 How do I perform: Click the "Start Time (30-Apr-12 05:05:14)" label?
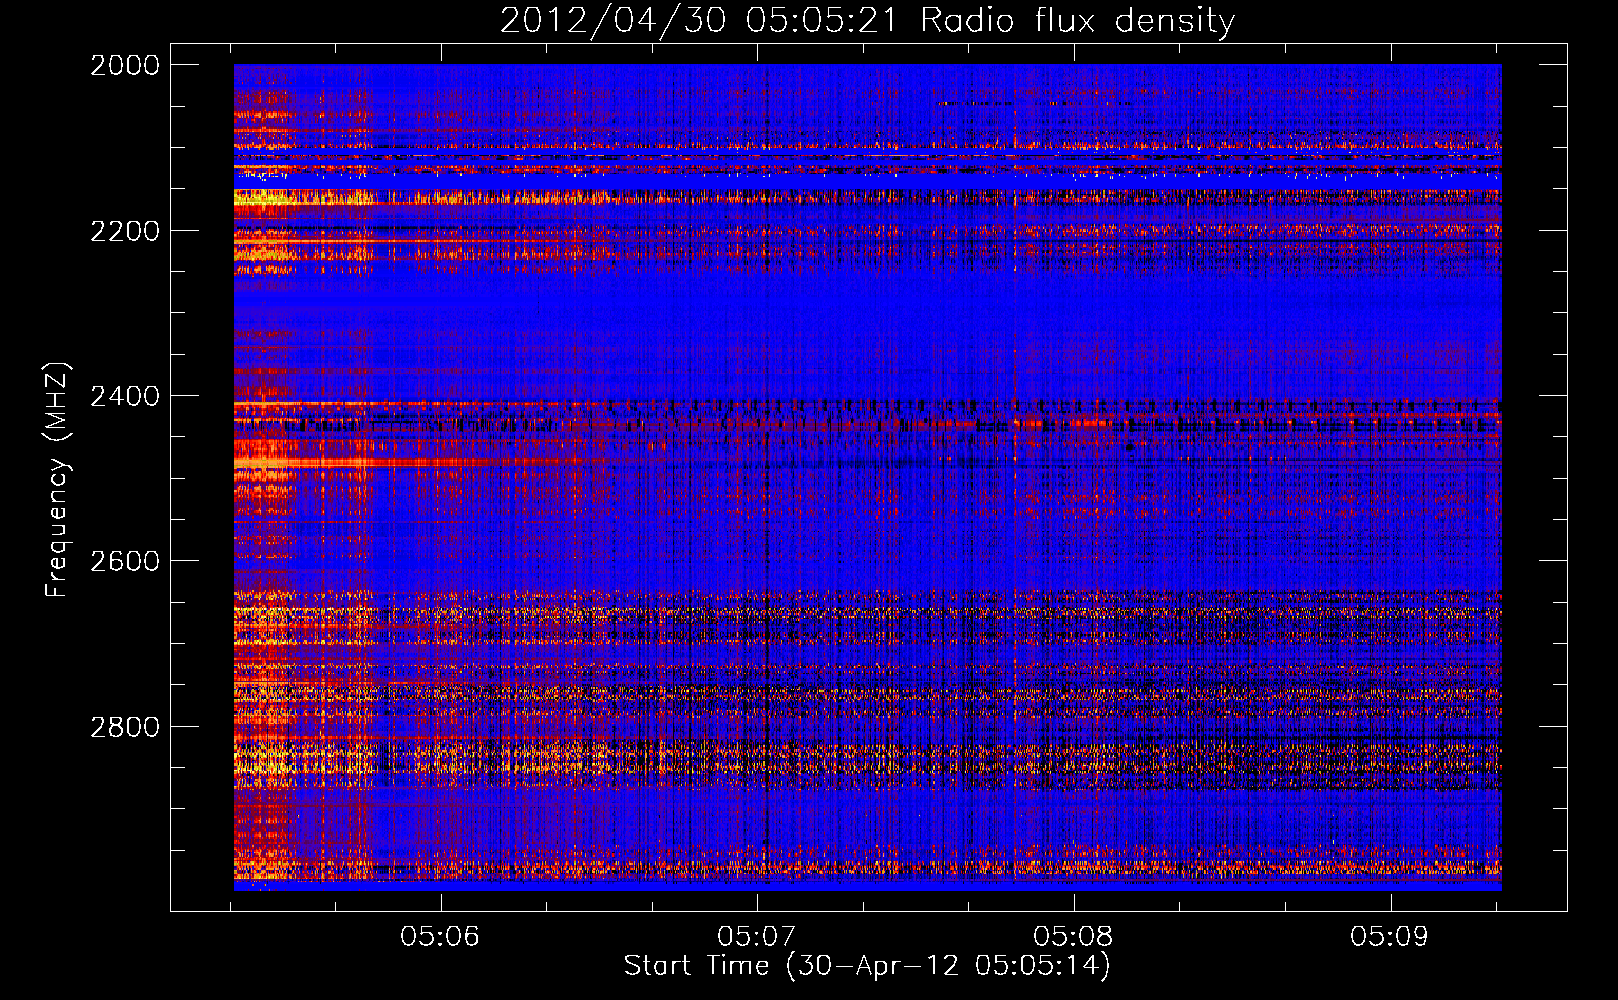coord(867,966)
